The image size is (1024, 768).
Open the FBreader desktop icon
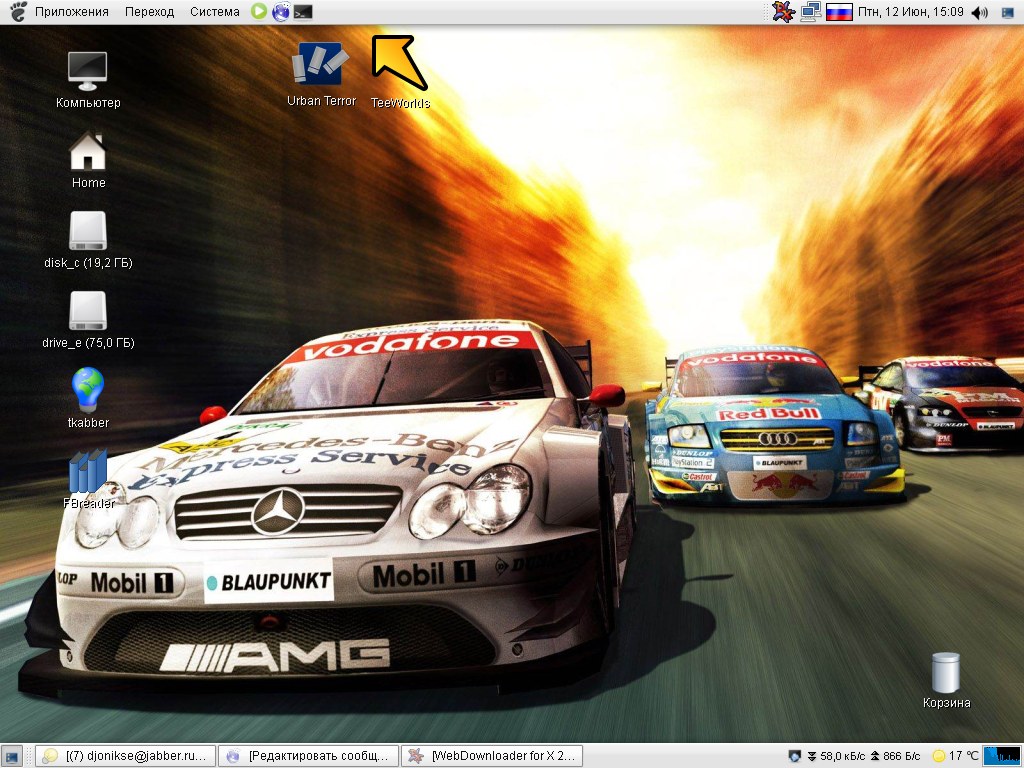click(x=88, y=472)
